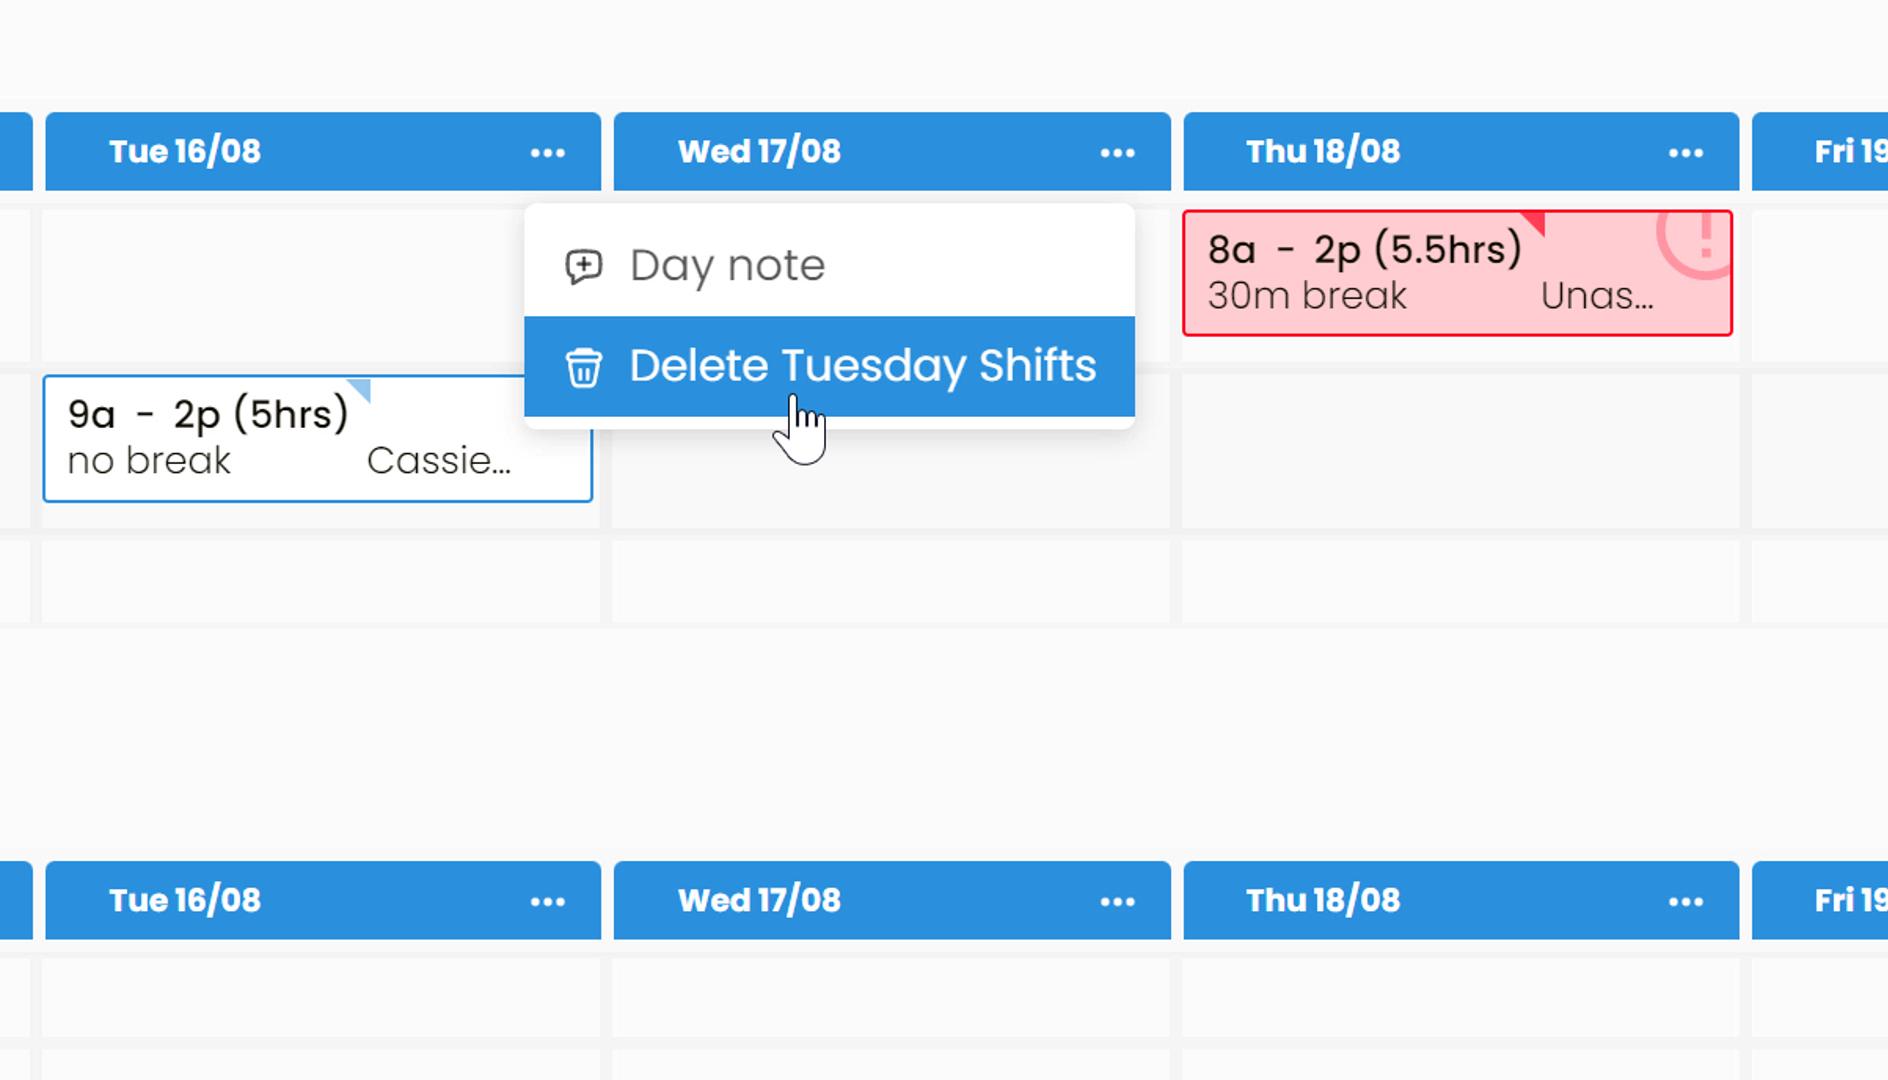Open the bottom Tue 16/08 three-dot menu

tap(547, 902)
